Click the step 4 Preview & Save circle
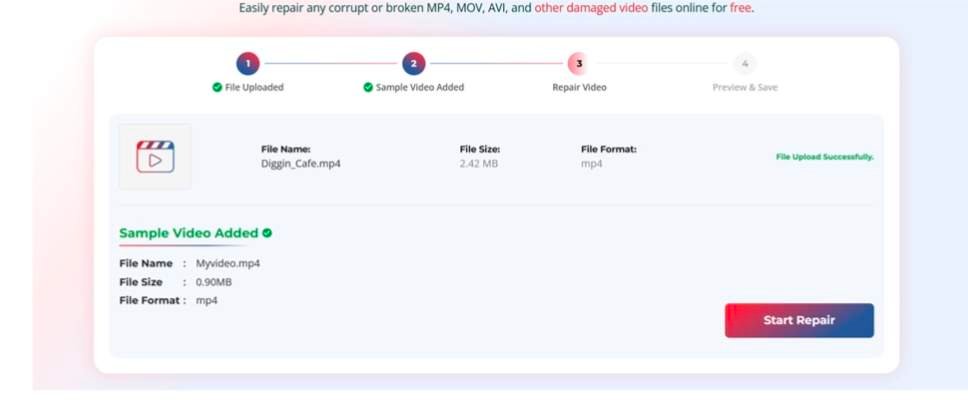 pyautogui.click(x=745, y=64)
